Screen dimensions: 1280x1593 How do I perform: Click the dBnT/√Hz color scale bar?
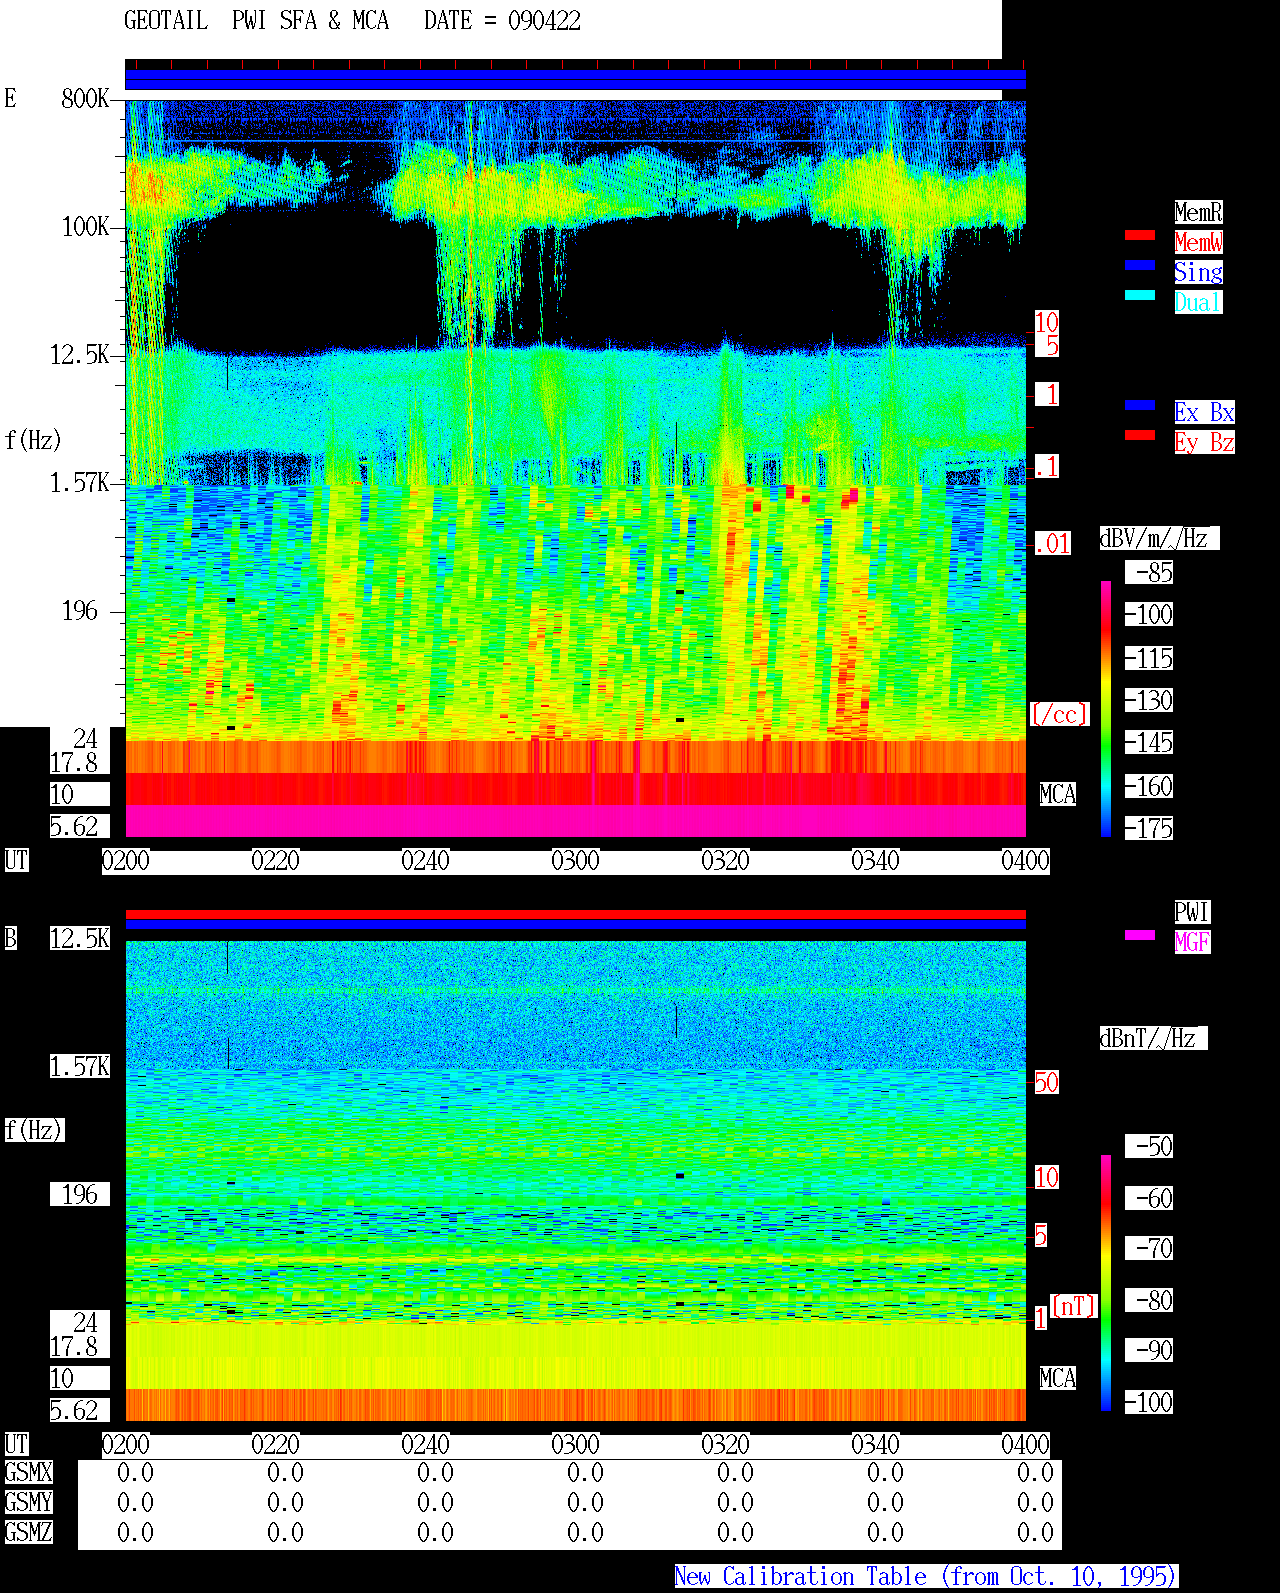1106,1283
